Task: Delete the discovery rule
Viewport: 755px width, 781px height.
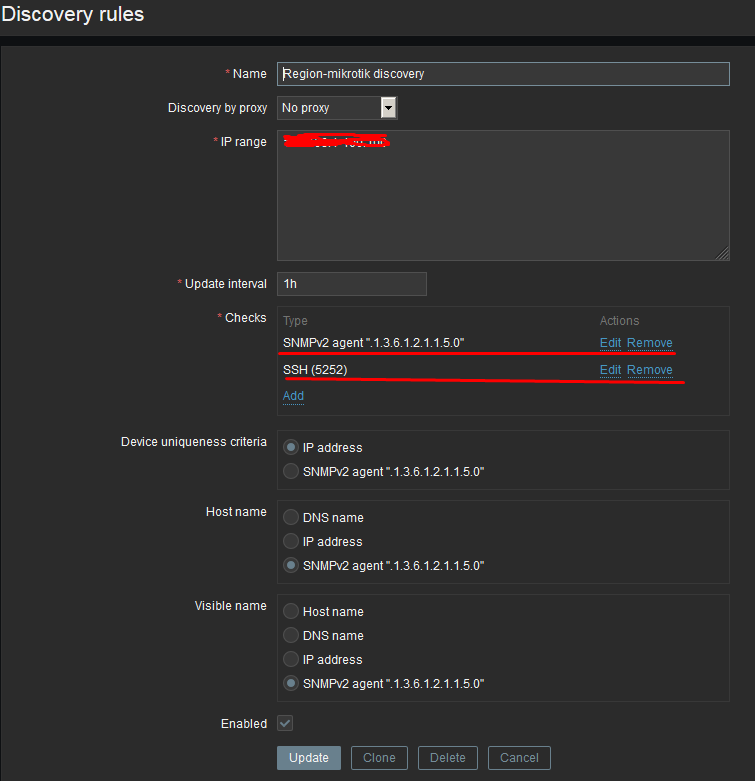Action: click(448, 758)
